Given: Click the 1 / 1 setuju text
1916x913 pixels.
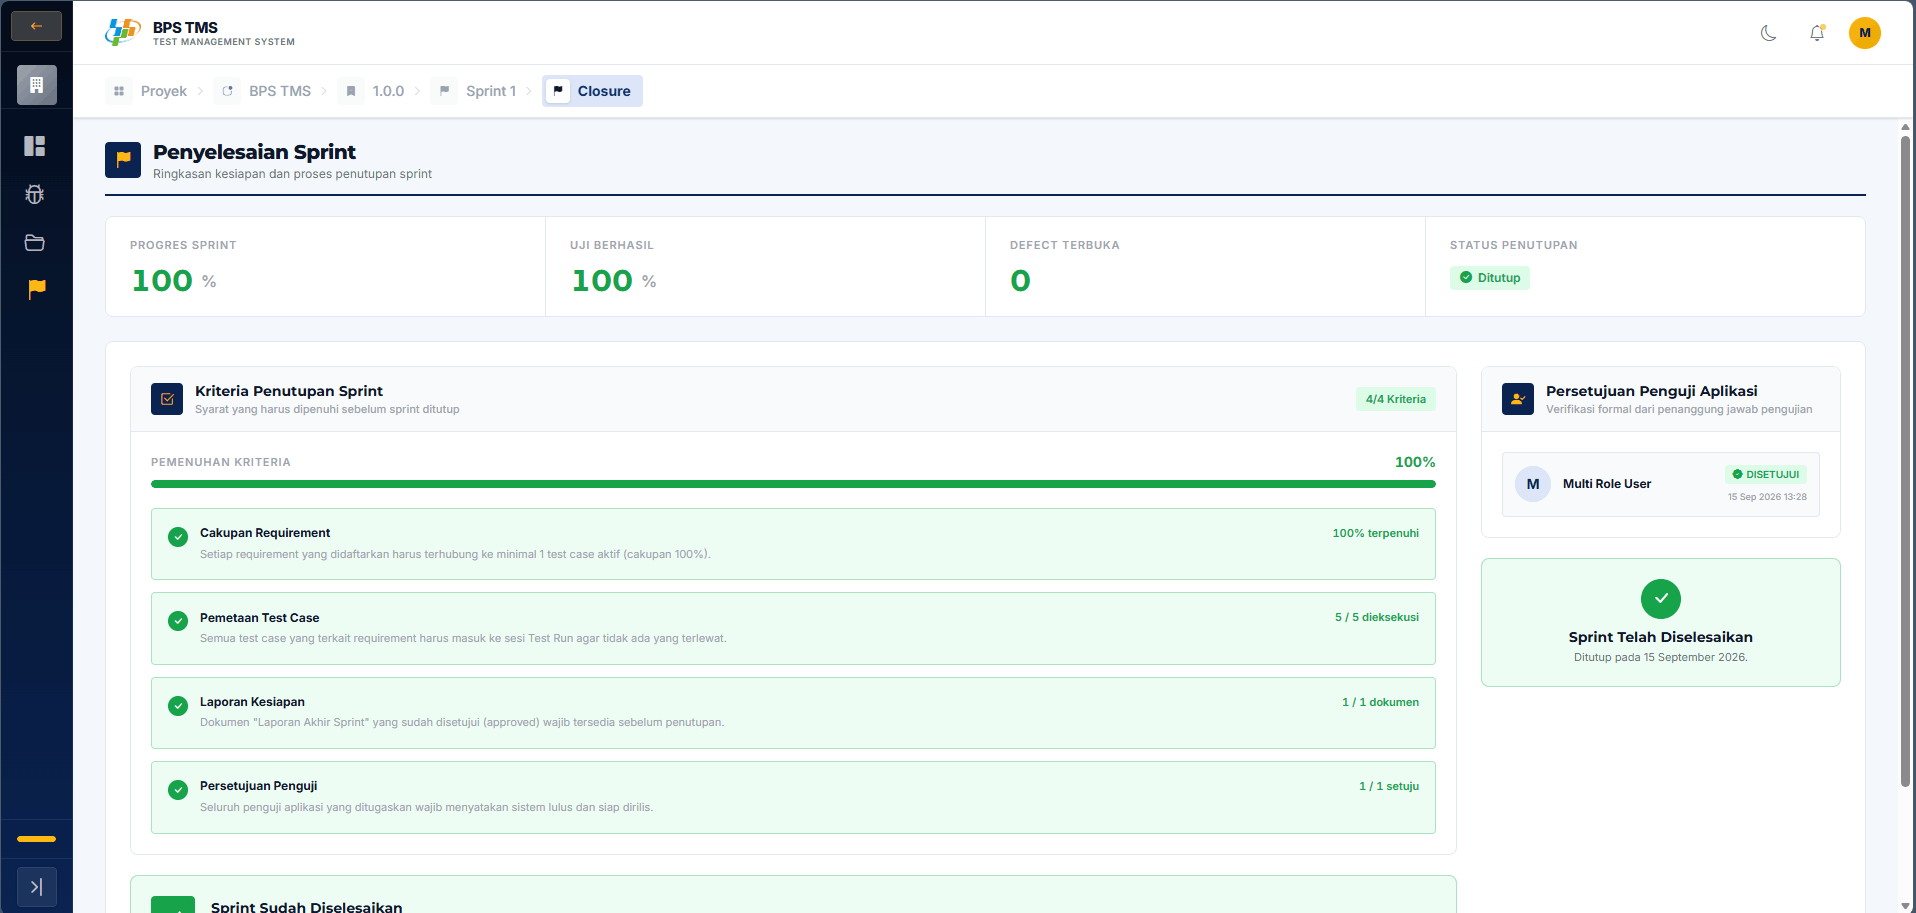Looking at the screenshot, I should click(1389, 787).
